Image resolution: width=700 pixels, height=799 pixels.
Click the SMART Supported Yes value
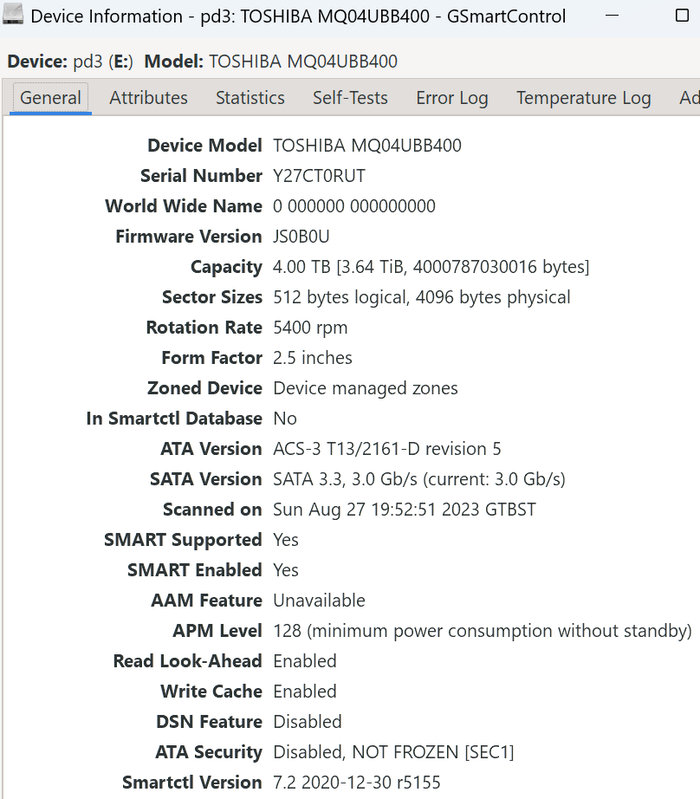point(286,540)
